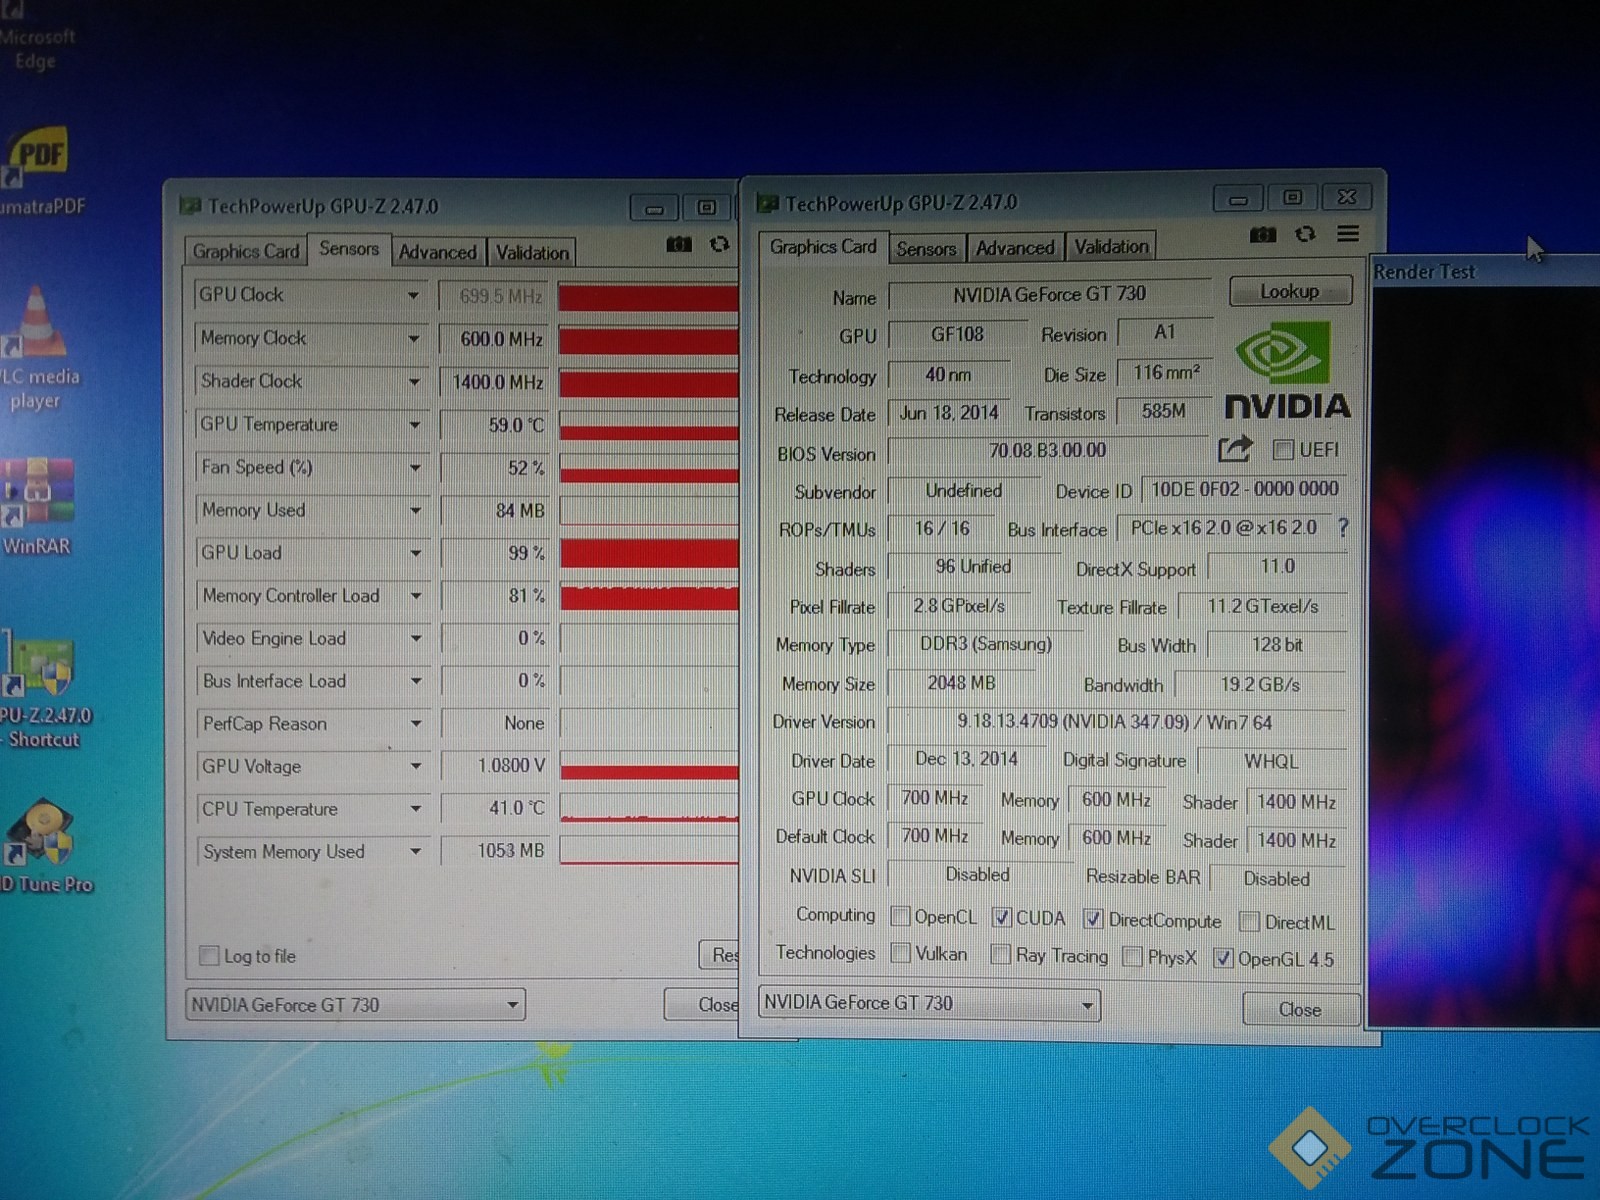Expand the CPU Temperature sensor dropdown
The height and width of the screenshot is (1200, 1600).
click(415, 809)
